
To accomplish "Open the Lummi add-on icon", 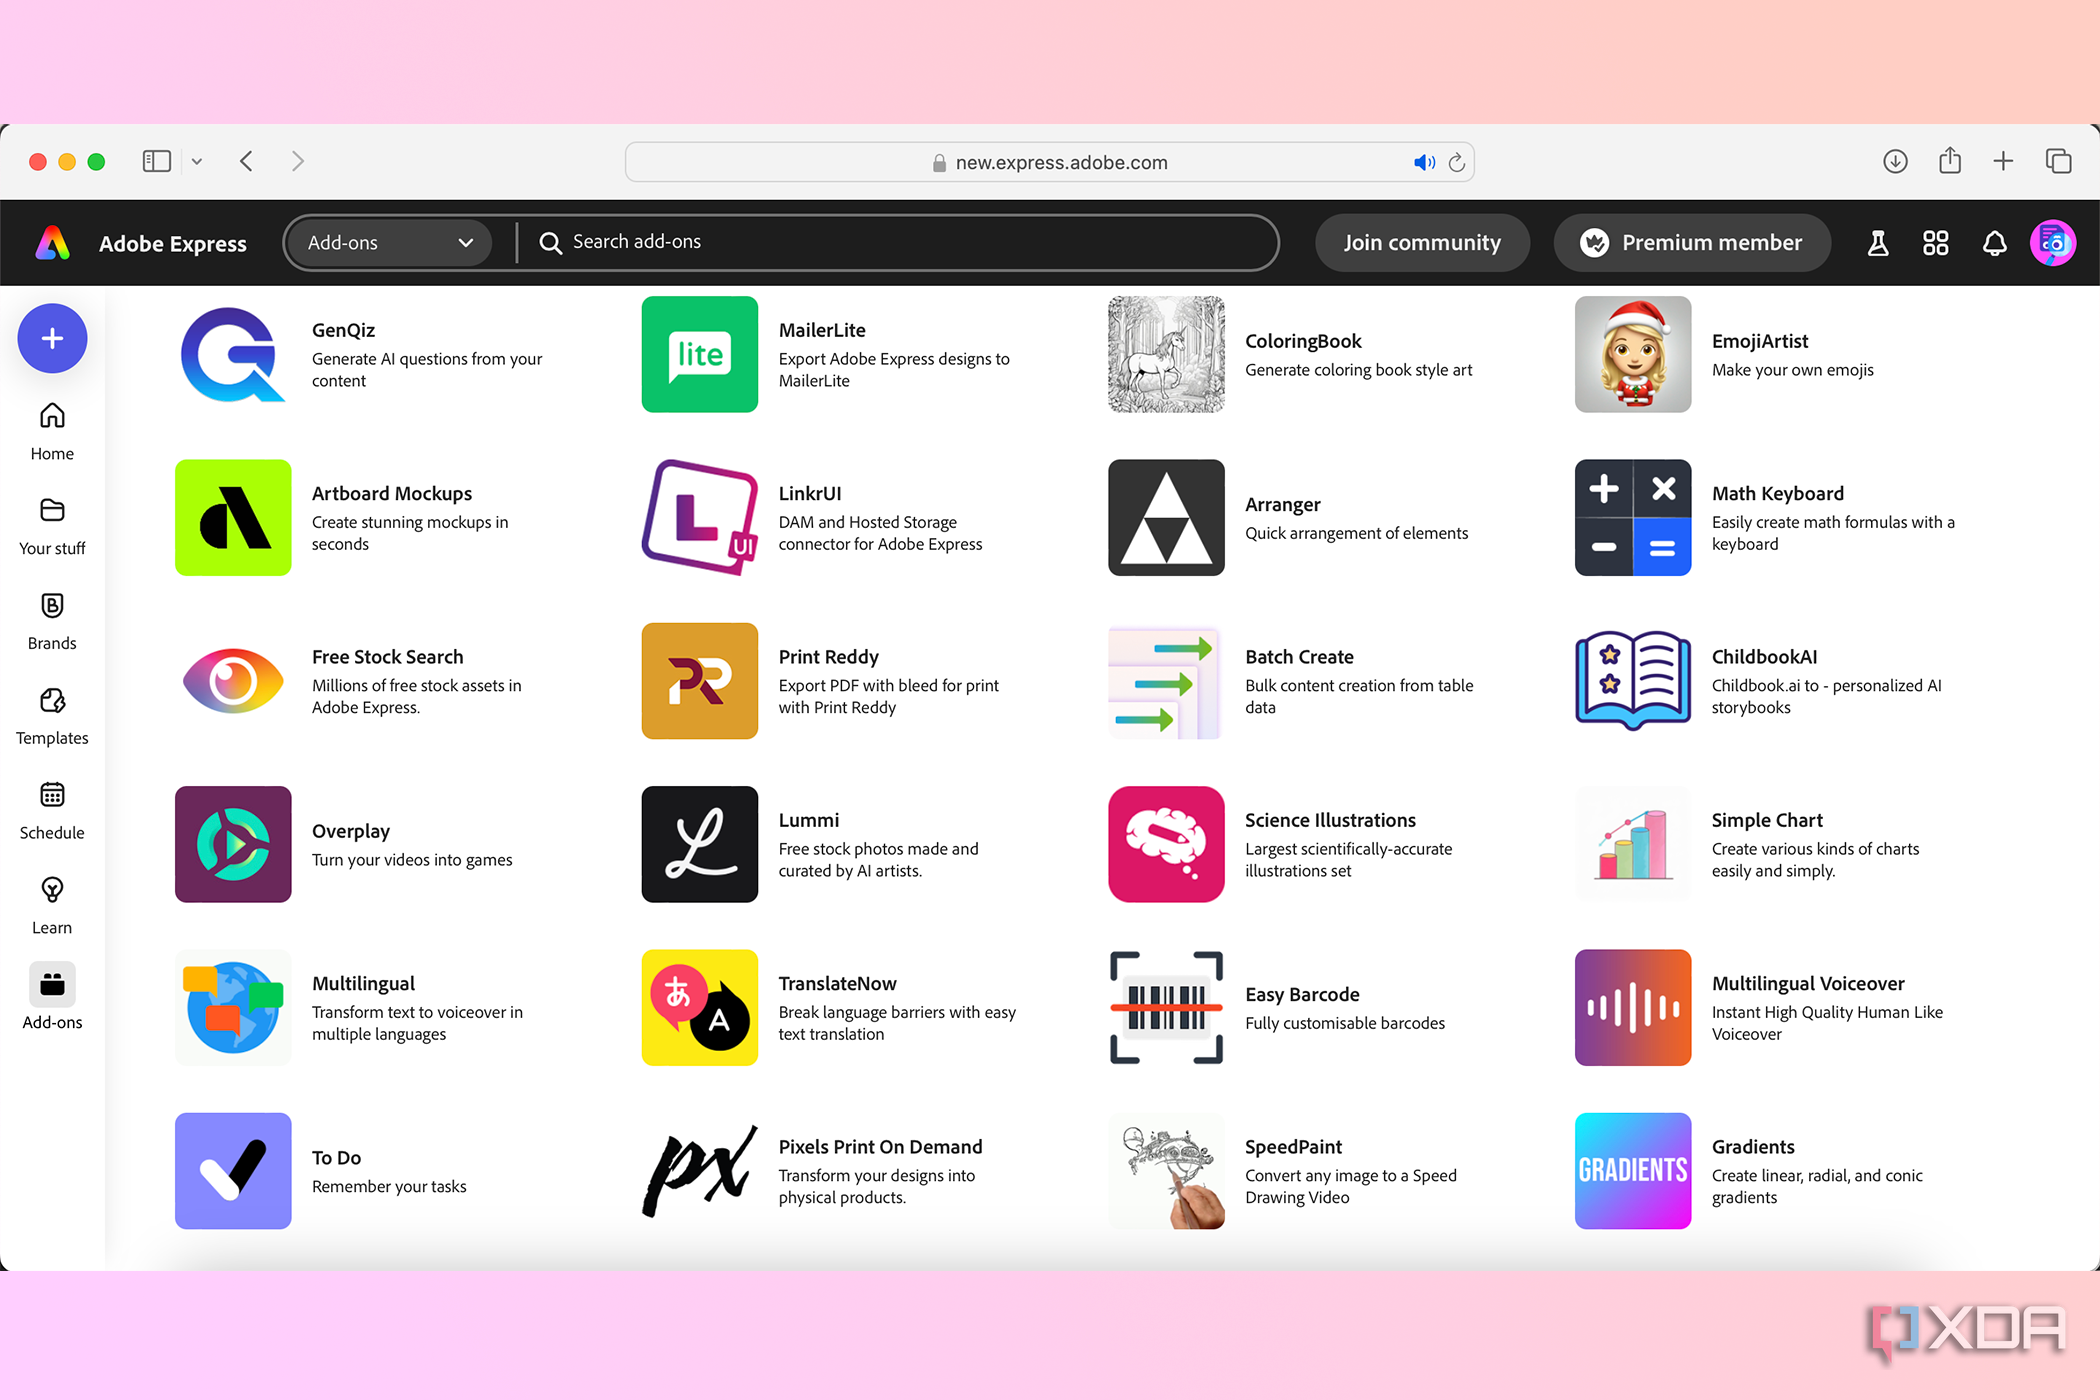I will (x=700, y=844).
